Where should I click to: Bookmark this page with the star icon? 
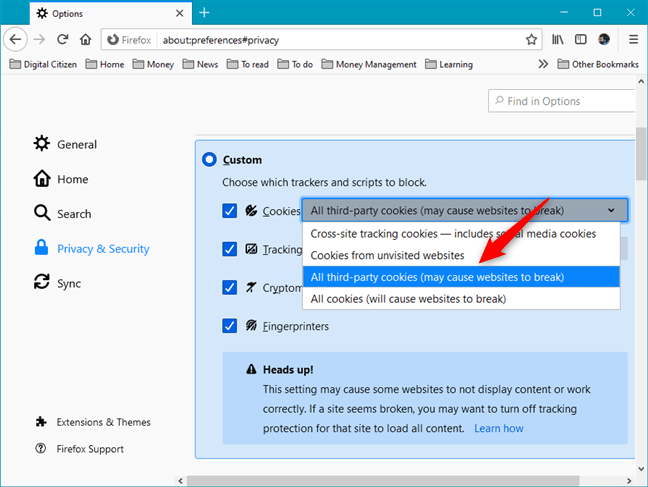(532, 39)
